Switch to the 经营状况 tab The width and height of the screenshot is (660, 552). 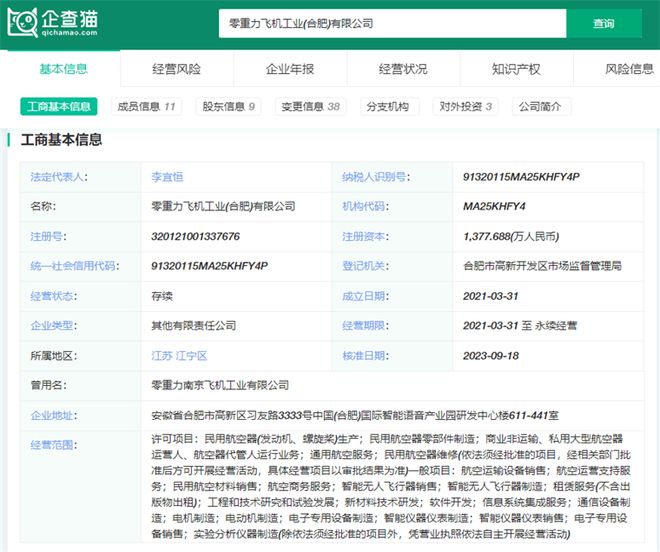(403, 69)
